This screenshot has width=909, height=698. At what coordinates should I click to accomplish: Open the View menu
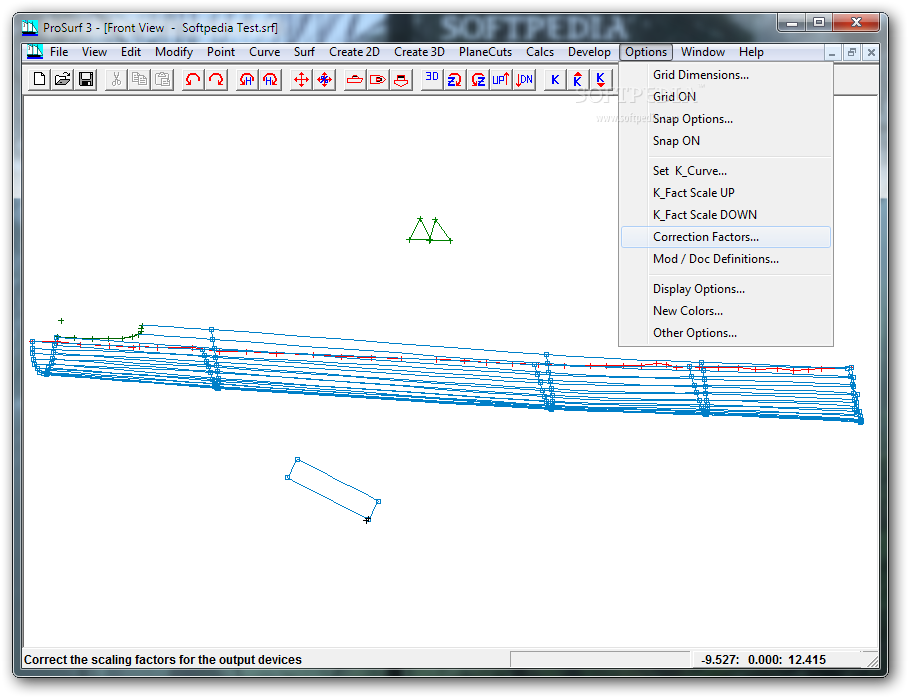(94, 52)
